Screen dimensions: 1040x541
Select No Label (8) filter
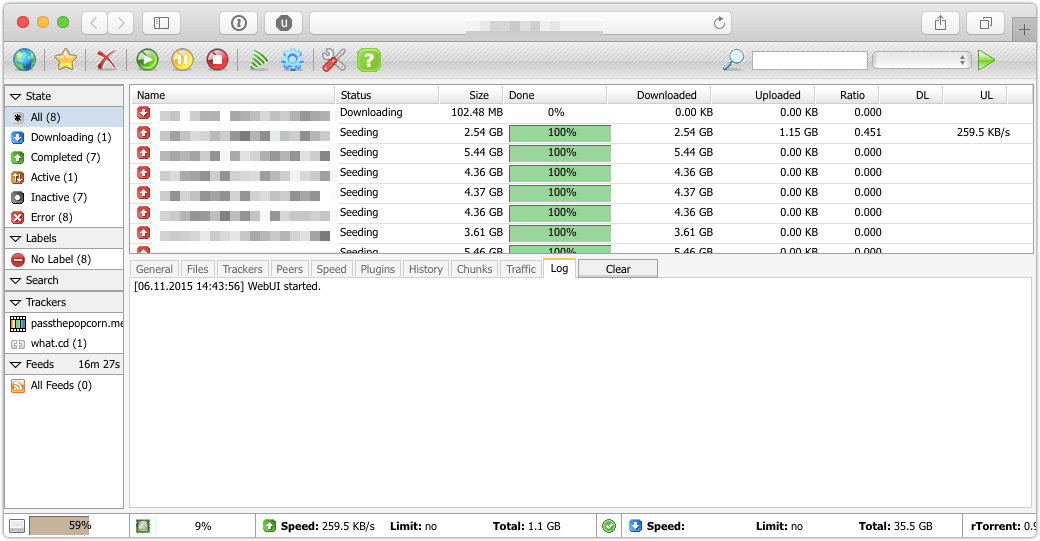(64, 259)
